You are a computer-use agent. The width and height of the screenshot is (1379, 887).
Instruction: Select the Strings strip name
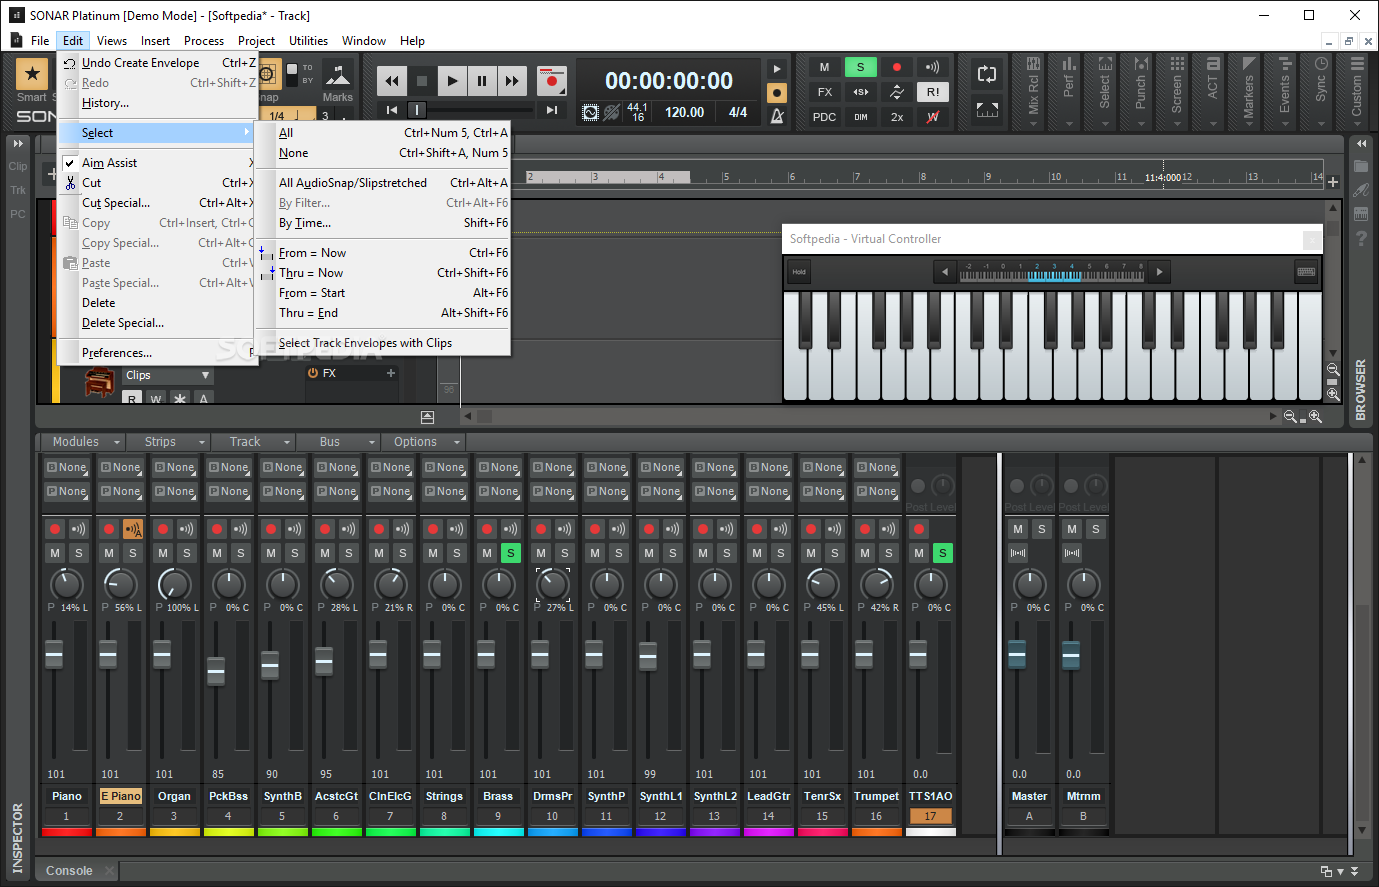point(444,796)
